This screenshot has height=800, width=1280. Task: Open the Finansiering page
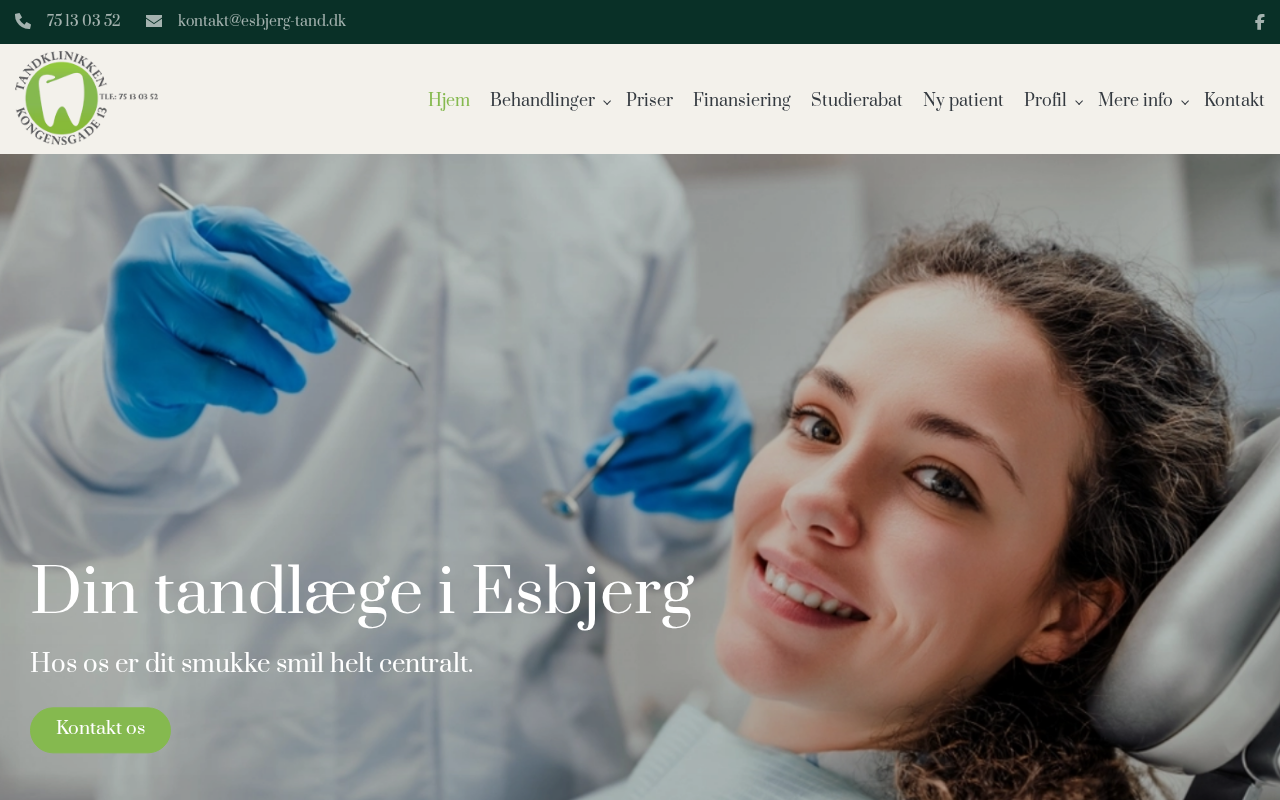(742, 101)
